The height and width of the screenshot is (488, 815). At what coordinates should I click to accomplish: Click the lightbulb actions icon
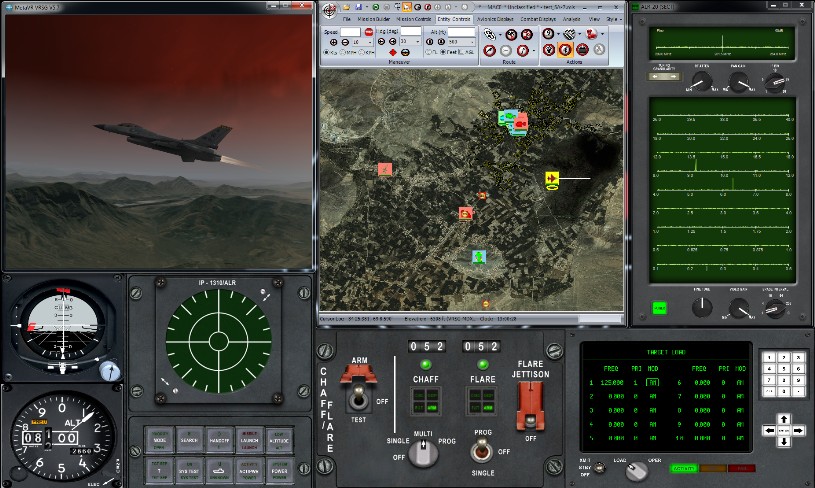(549, 49)
